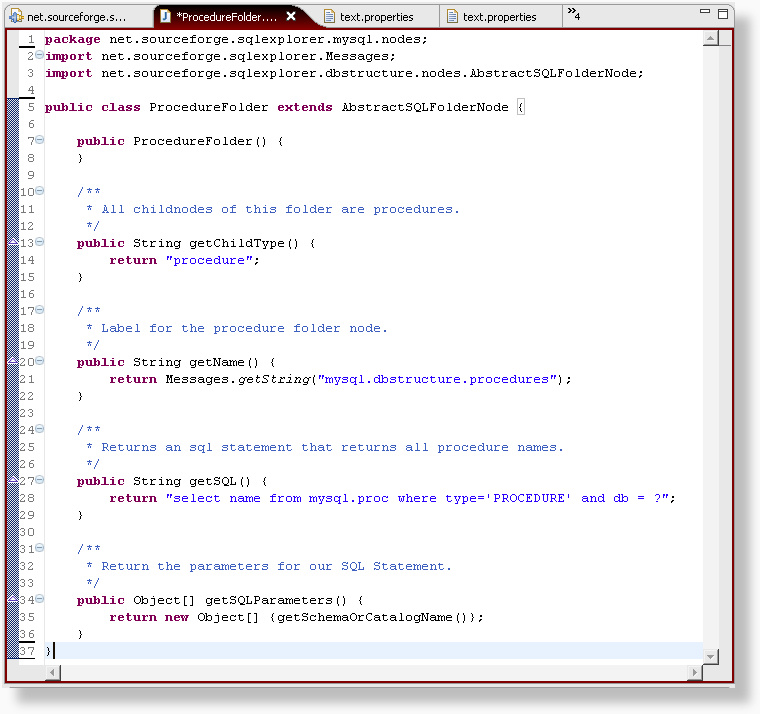760x714 pixels.
Task: Click the 'mysql.proc' text in the SQL string
Action: [x=348, y=498]
